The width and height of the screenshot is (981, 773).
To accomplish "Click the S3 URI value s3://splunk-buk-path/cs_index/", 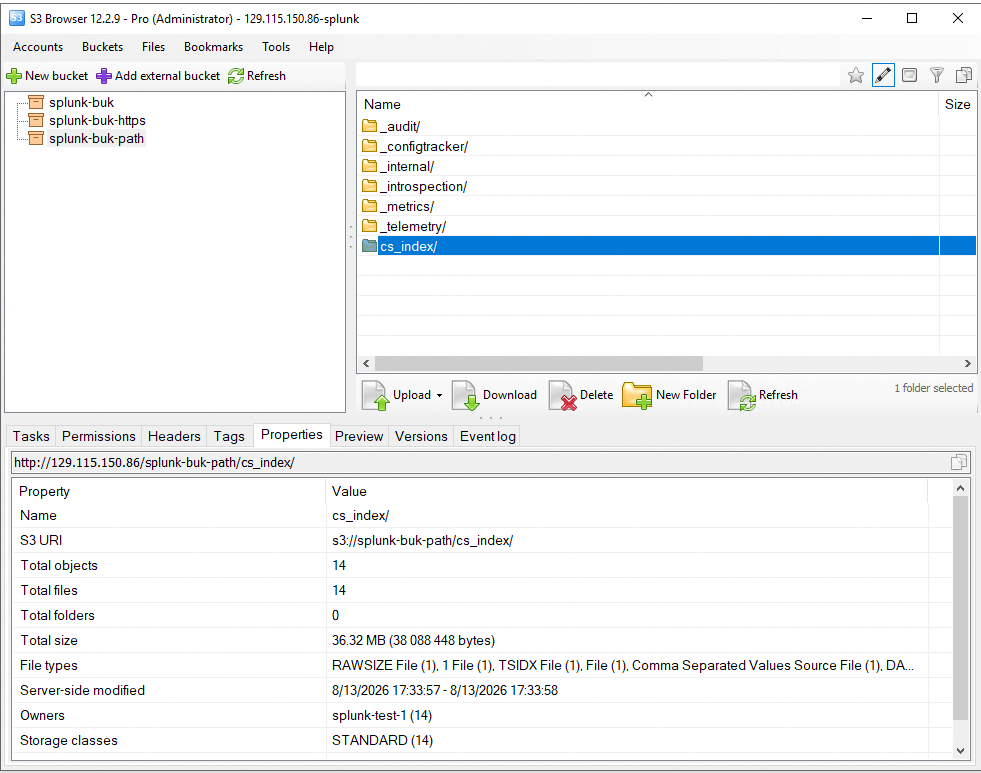I will coord(422,540).
